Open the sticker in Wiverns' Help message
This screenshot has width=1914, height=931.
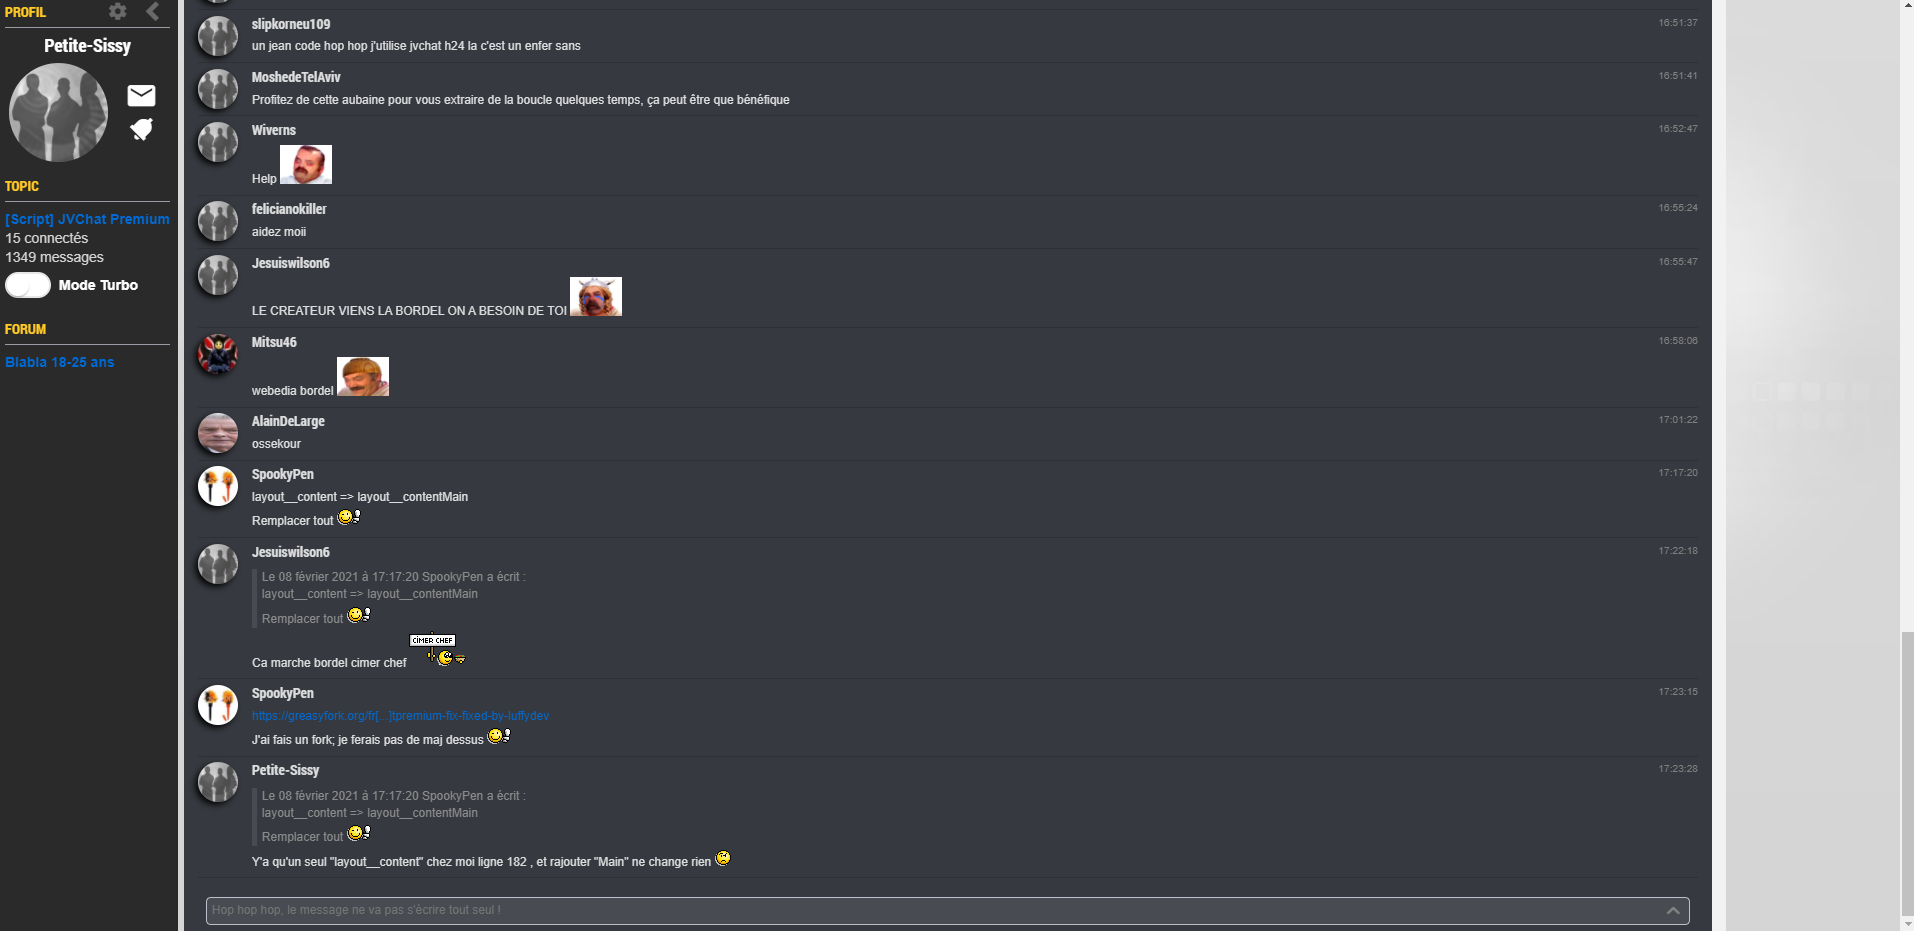pos(306,165)
